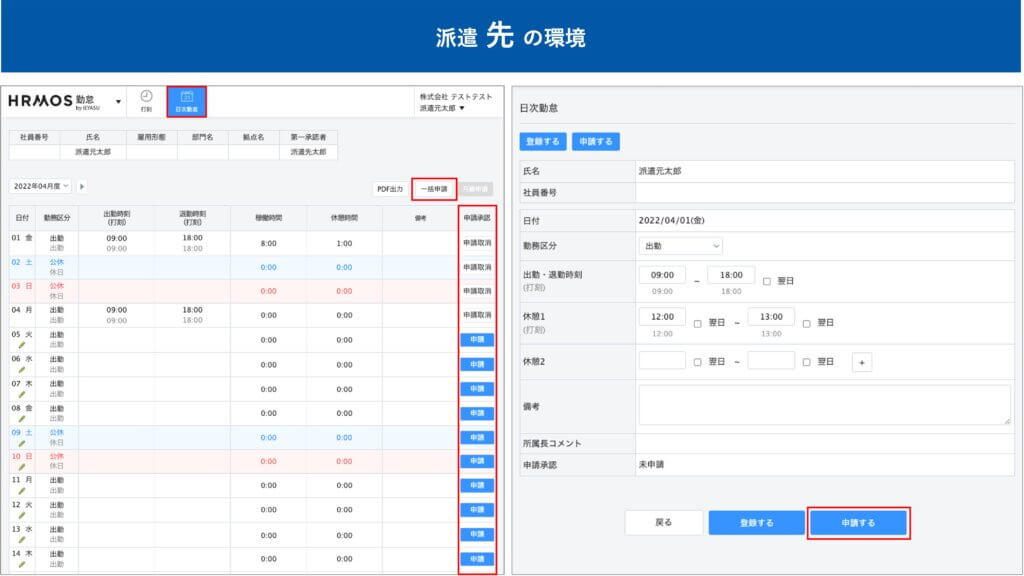The height and width of the screenshot is (576, 1024).
Task: Open the 2022年04月度 month dropdown
Action: pos(41,186)
